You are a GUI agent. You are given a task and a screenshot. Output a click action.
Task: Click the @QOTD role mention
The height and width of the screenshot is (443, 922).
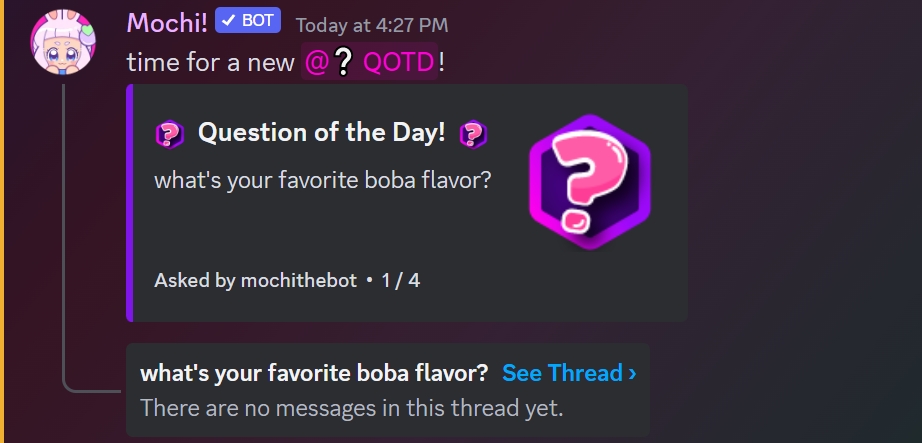[x=370, y=62]
